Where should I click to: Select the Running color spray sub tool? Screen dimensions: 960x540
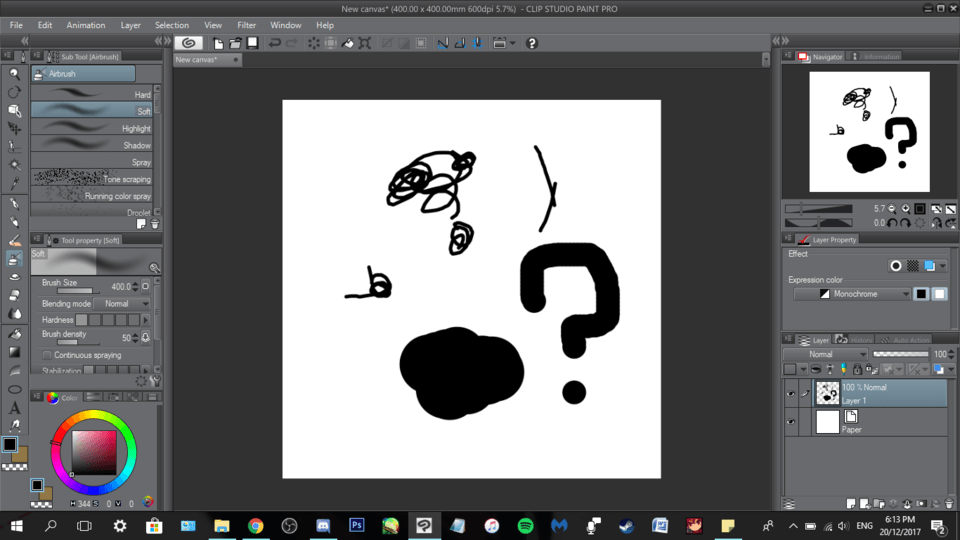point(92,196)
